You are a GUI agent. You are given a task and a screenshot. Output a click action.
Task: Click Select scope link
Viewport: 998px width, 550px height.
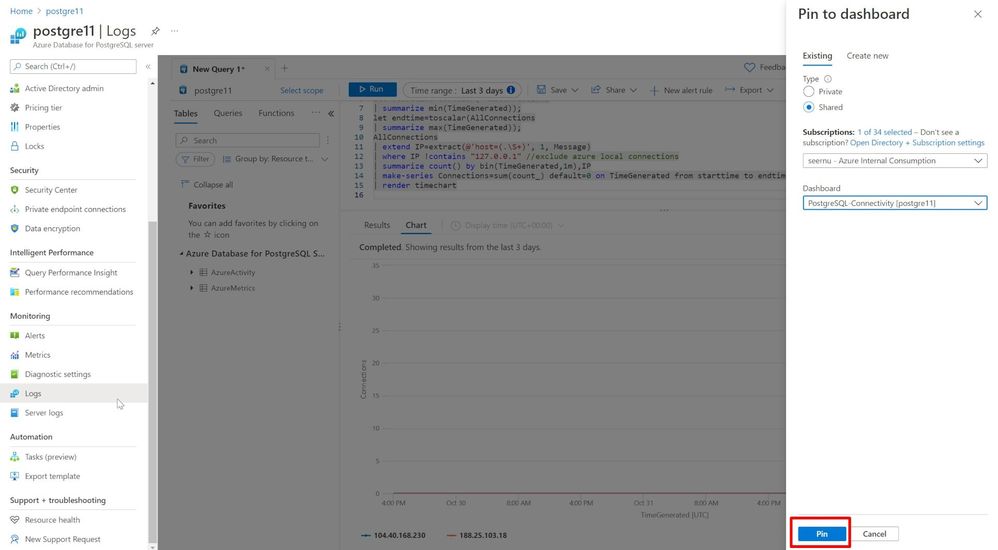point(302,90)
